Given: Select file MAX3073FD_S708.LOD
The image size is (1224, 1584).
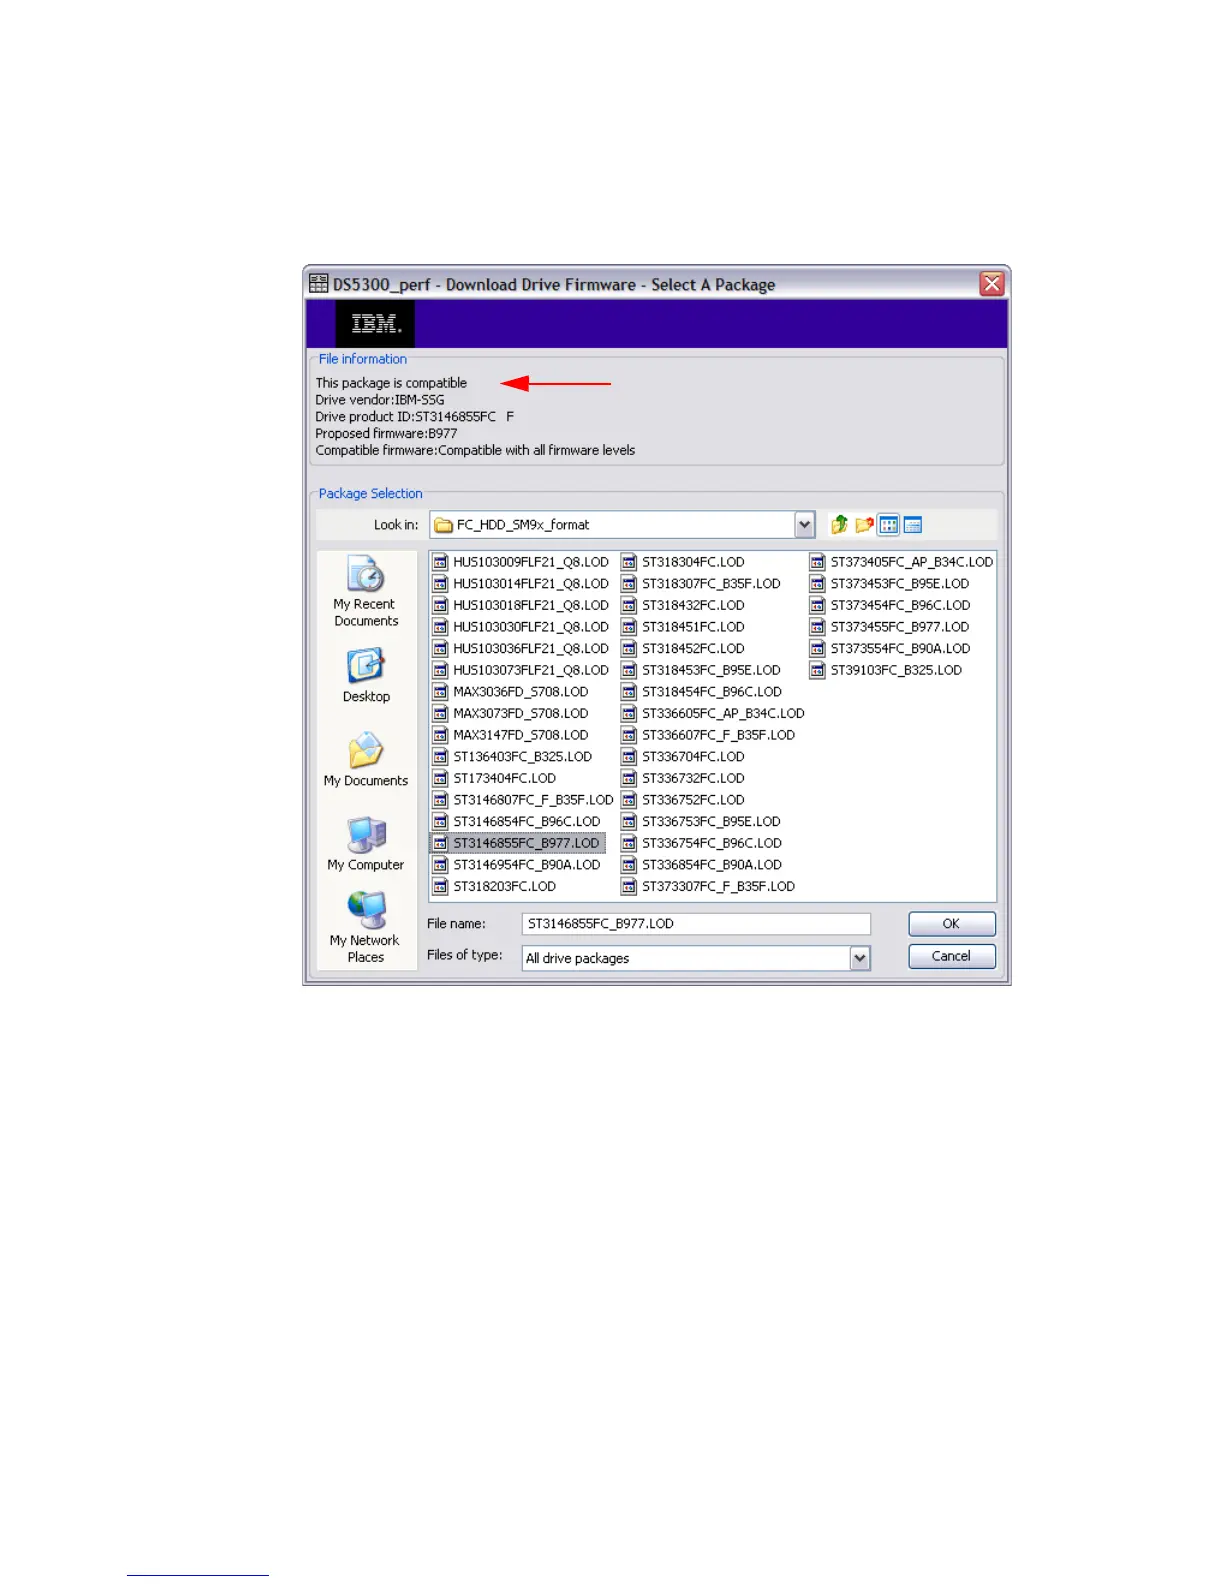Looking at the screenshot, I should (511, 714).
